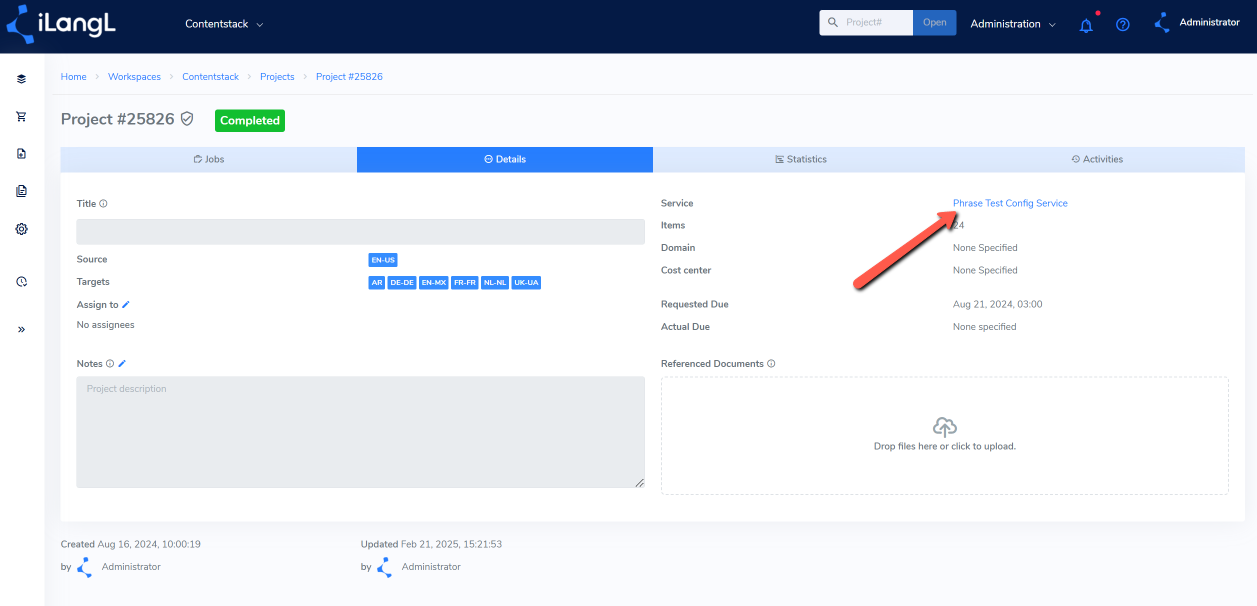
Task: Click the Administrator avatar icon in the header
Action: point(1163,23)
